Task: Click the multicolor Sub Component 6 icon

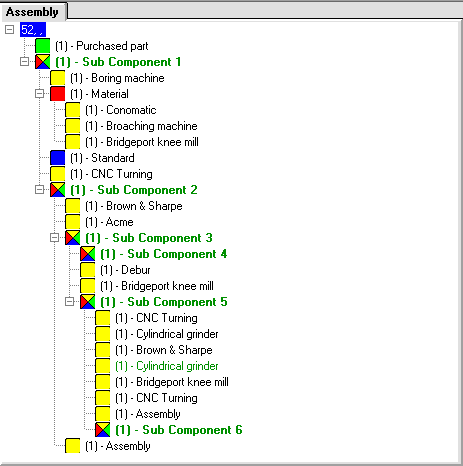Action: pos(103,430)
